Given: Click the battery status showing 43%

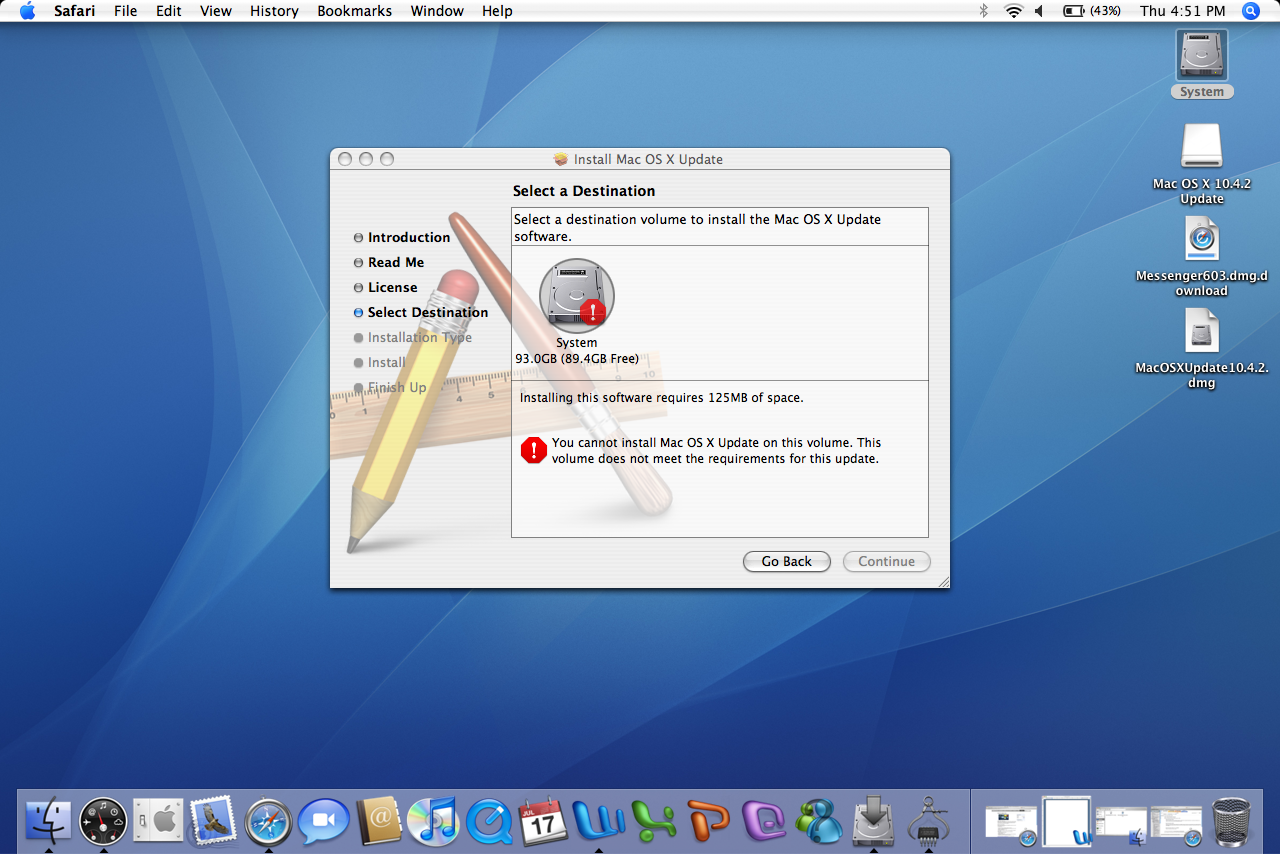Looking at the screenshot, I should point(1092,11).
